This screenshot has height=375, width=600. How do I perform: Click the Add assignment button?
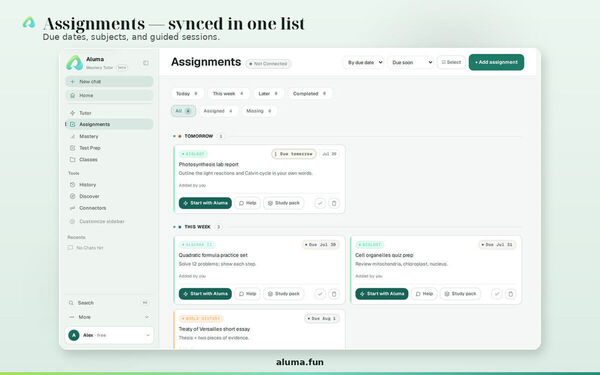coord(496,62)
